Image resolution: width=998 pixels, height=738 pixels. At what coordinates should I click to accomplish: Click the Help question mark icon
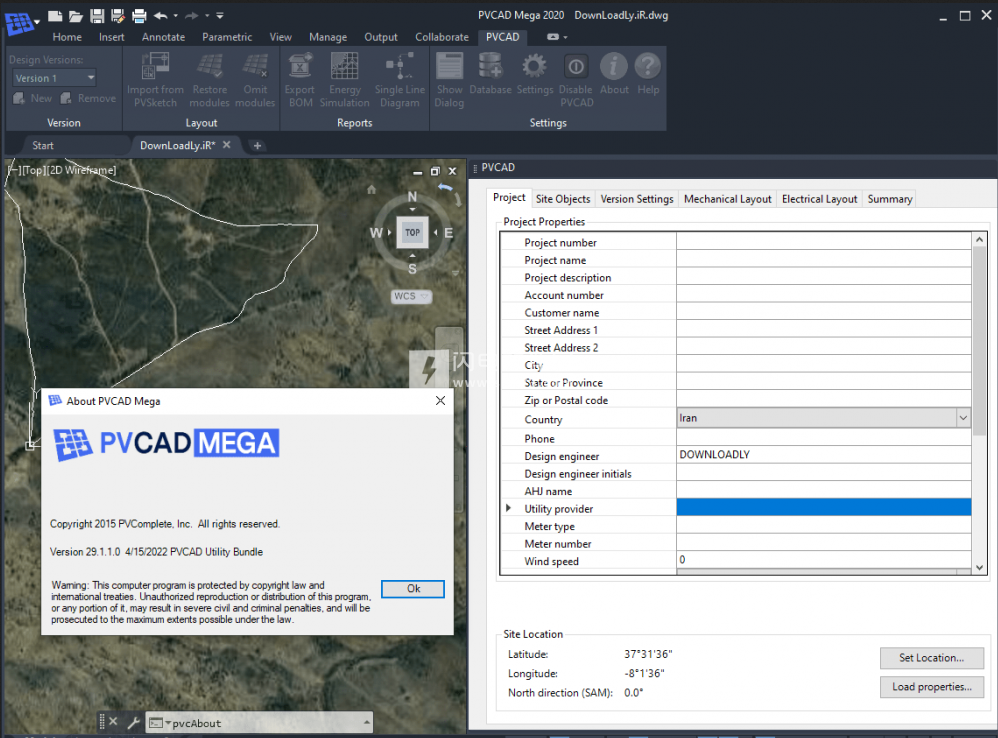coord(647,66)
